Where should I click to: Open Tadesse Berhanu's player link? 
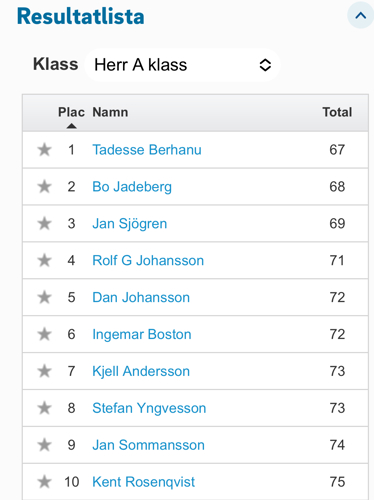(147, 150)
